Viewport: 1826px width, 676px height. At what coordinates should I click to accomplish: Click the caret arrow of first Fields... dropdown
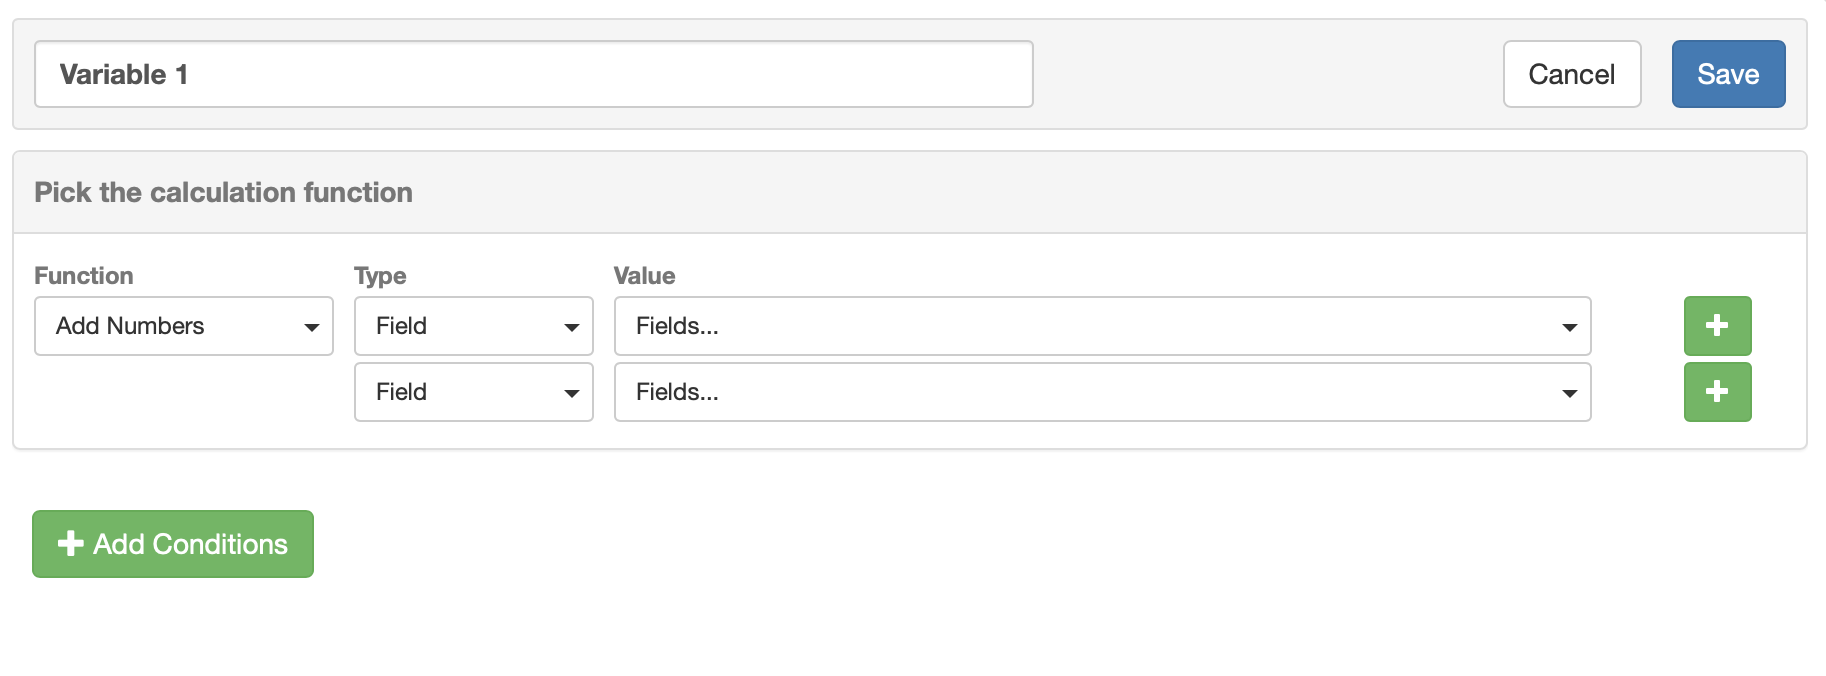(x=1569, y=327)
